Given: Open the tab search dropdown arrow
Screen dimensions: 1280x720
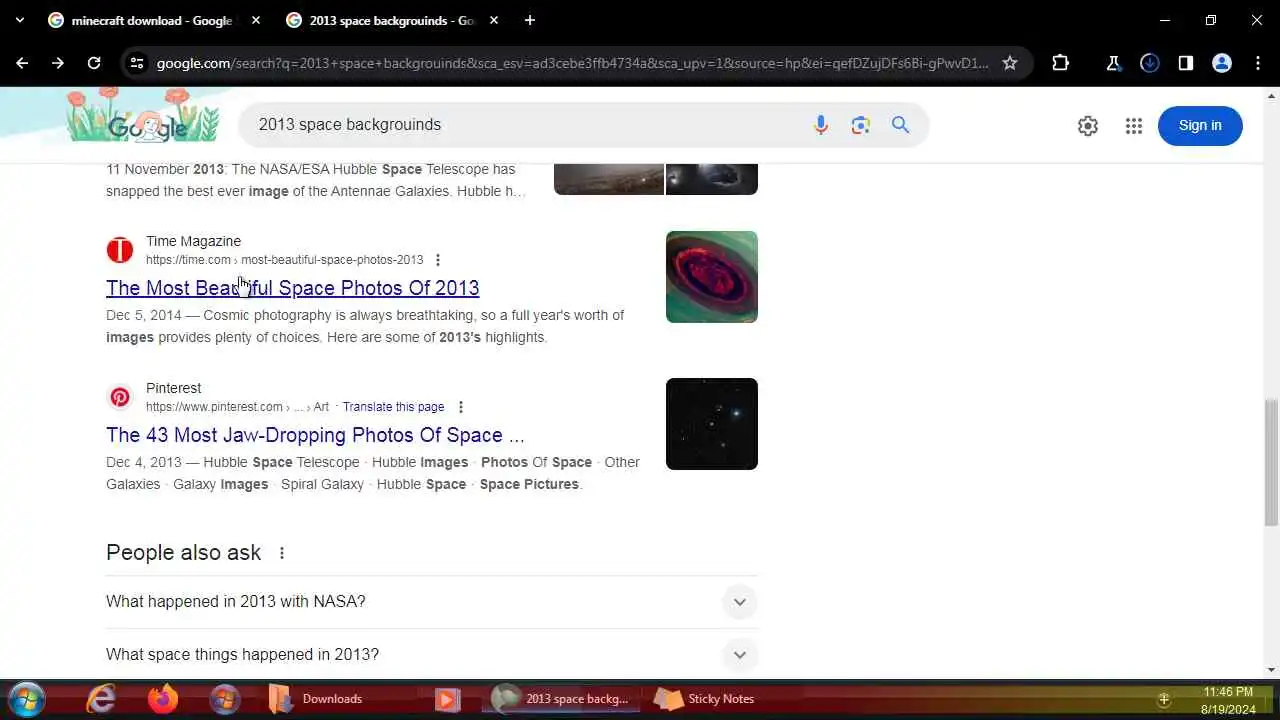Looking at the screenshot, I should (x=20, y=20).
